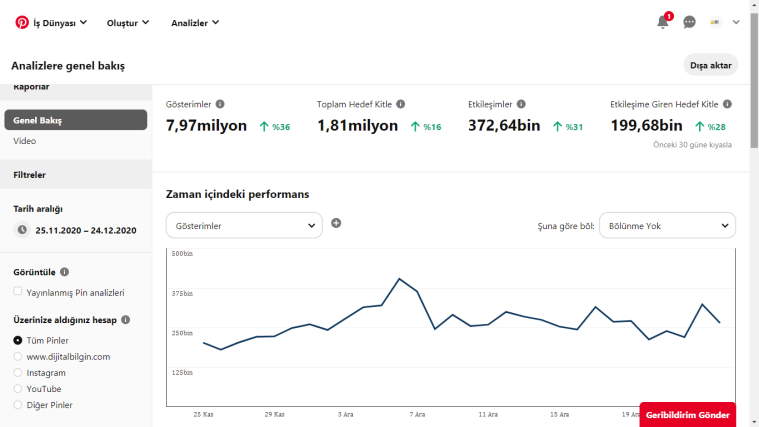Select the www.dijitalbilgin.com radio option
Image resolution: width=759 pixels, height=427 pixels.
[x=18, y=356]
